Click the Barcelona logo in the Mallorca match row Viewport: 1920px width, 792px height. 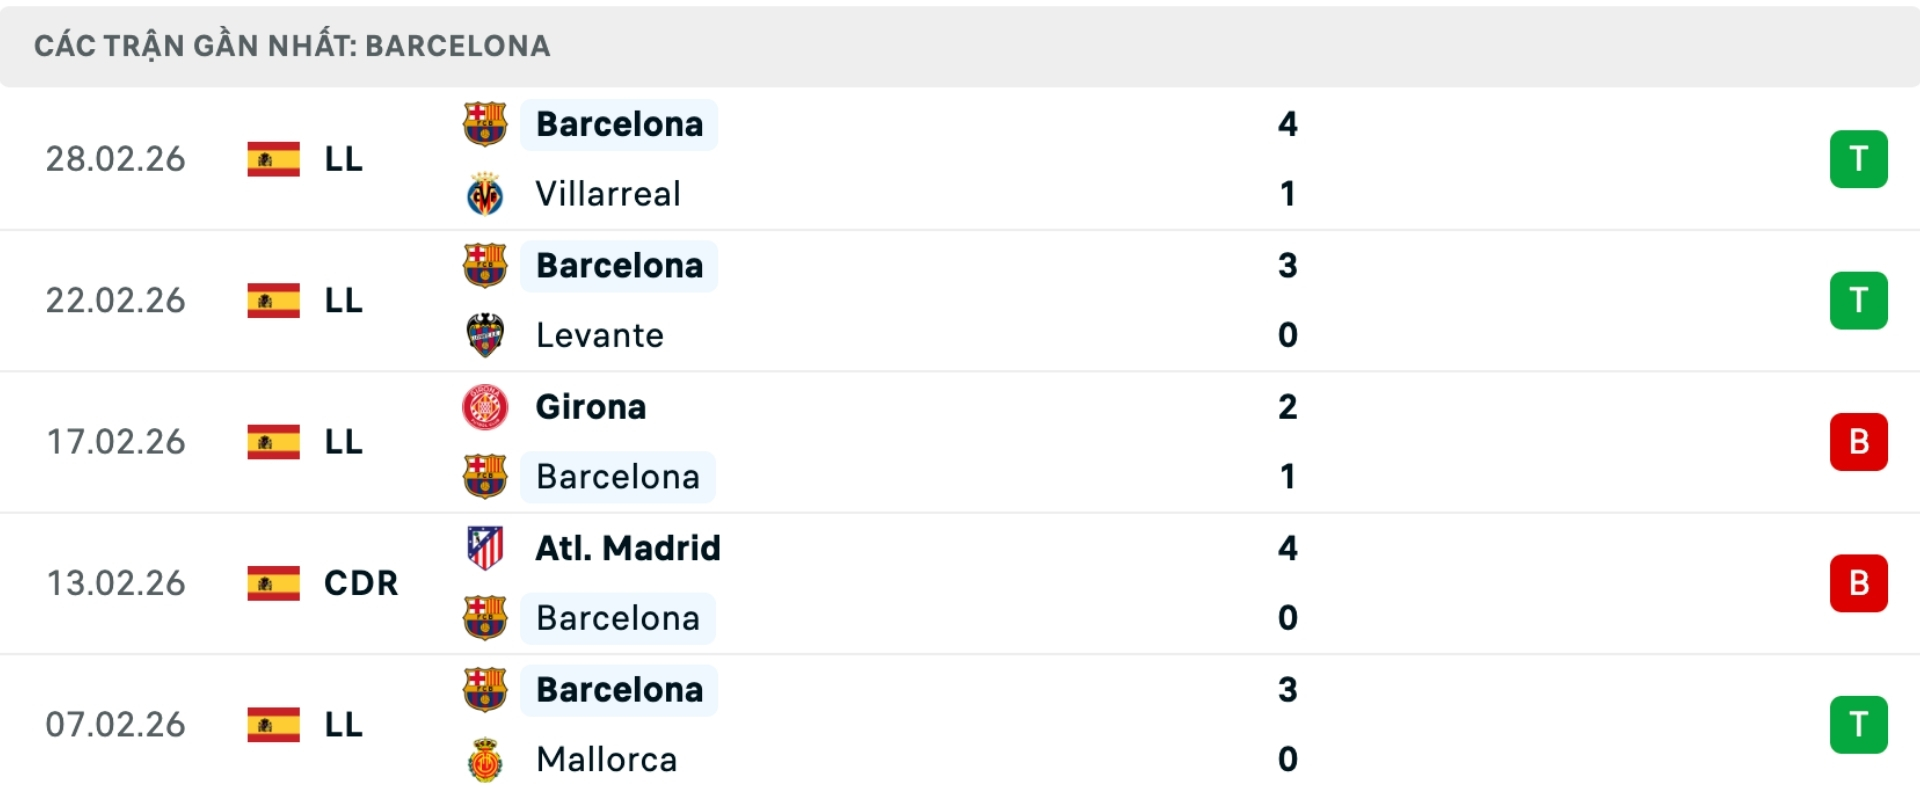click(486, 689)
